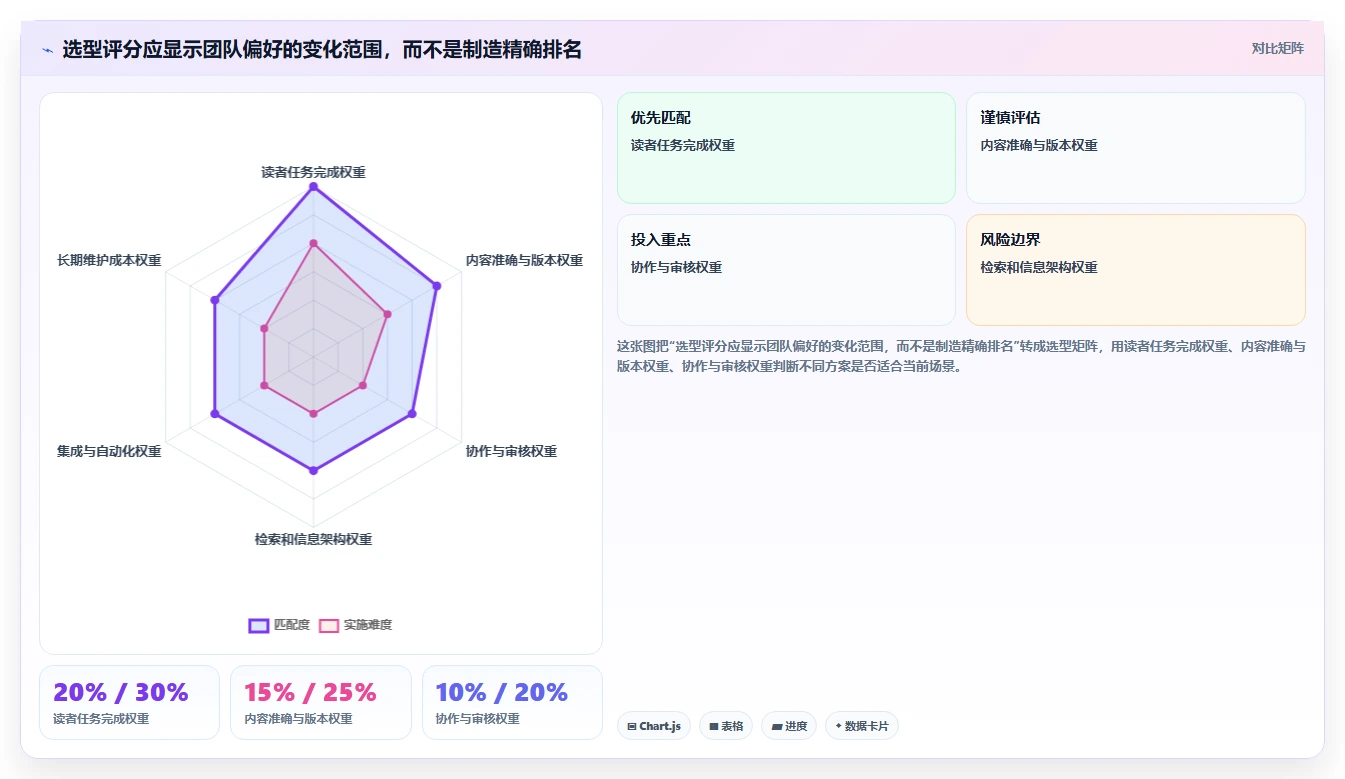
Task: Click the icon in 表格 tag
Action: [714, 727]
